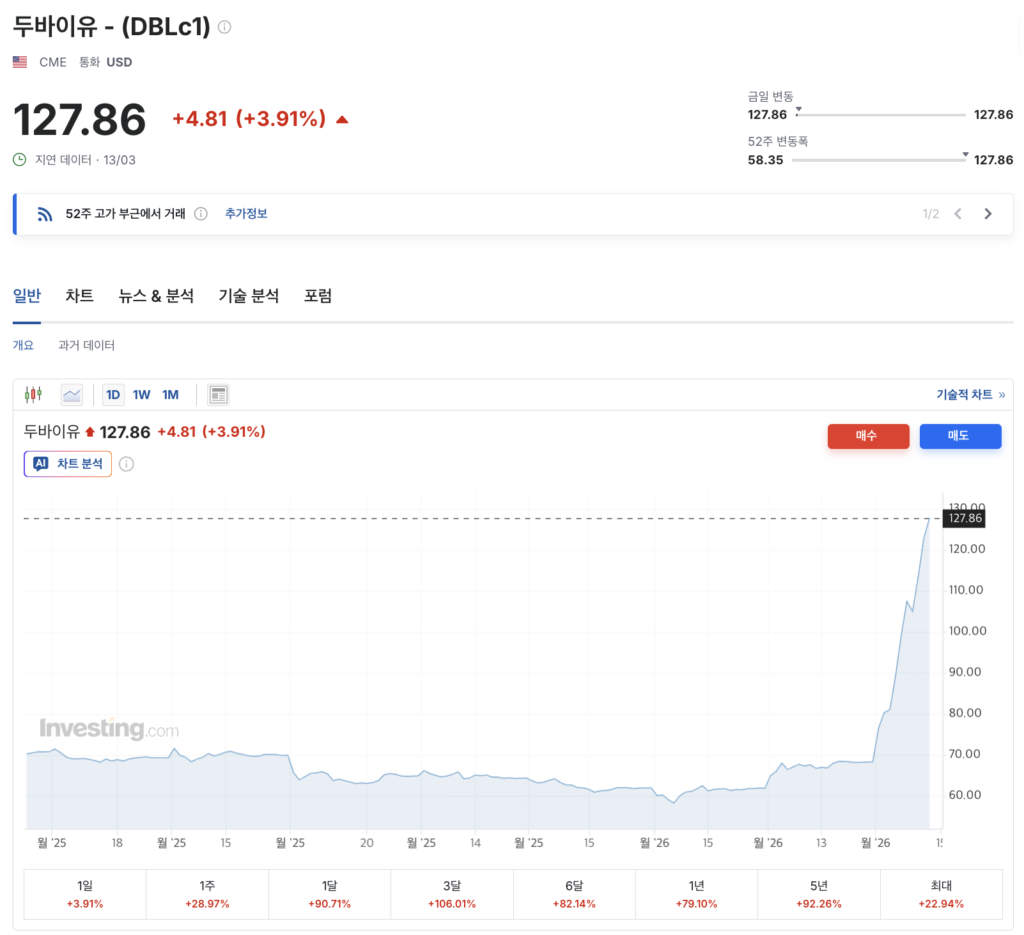Click info icon beside 52주 고가 부근에서 거래

201,214
